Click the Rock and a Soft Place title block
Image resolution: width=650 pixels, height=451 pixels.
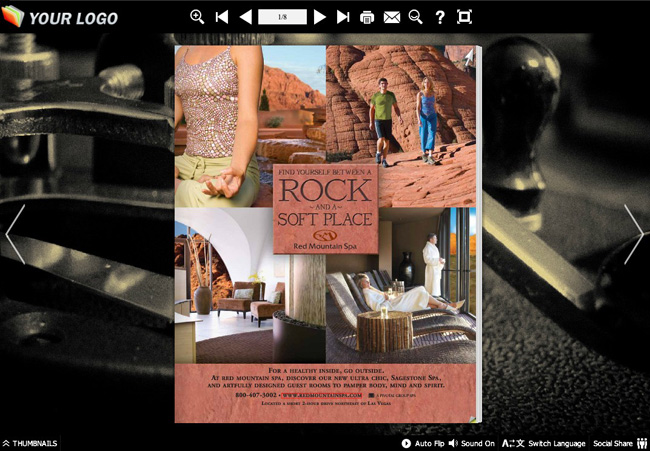[x=326, y=209]
